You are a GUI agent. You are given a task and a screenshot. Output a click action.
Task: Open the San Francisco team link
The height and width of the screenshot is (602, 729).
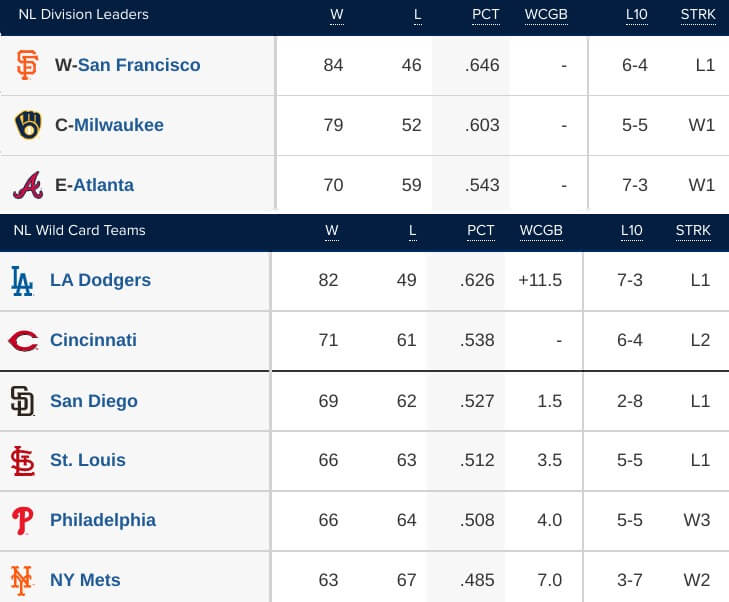[139, 65]
